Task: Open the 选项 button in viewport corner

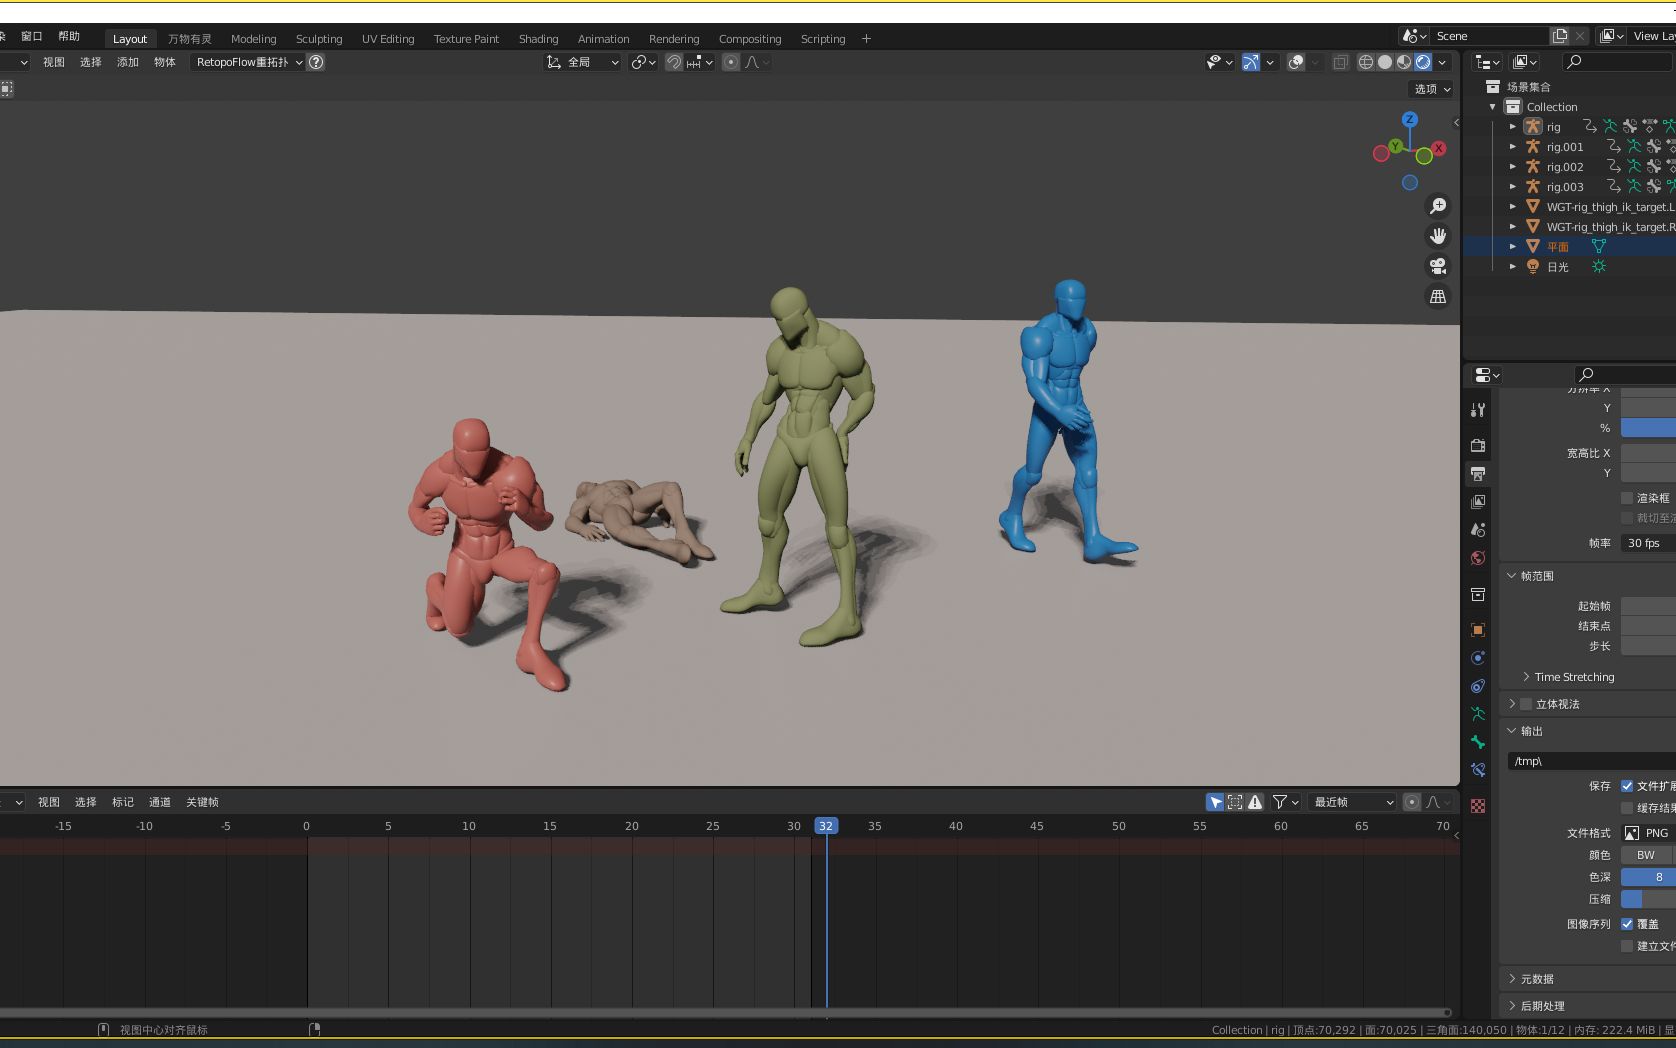Action: [1430, 88]
